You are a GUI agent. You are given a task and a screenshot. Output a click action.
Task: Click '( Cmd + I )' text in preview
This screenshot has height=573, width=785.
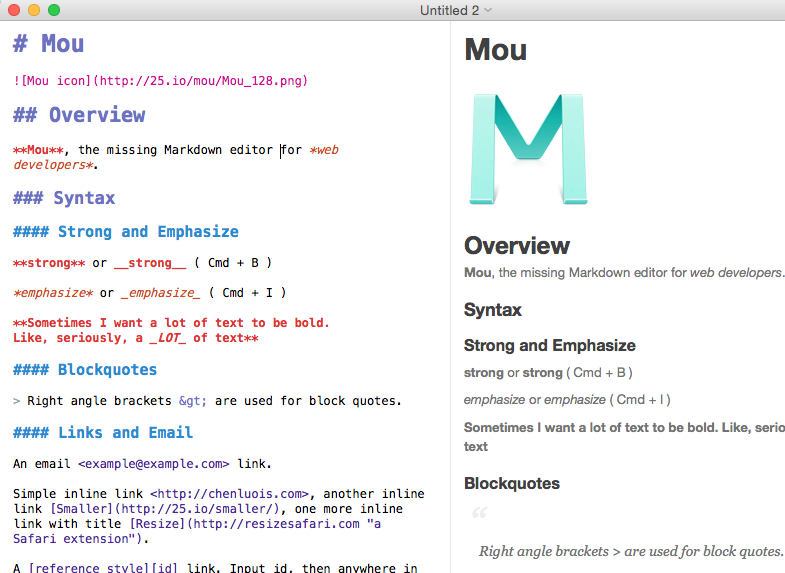click(639, 400)
